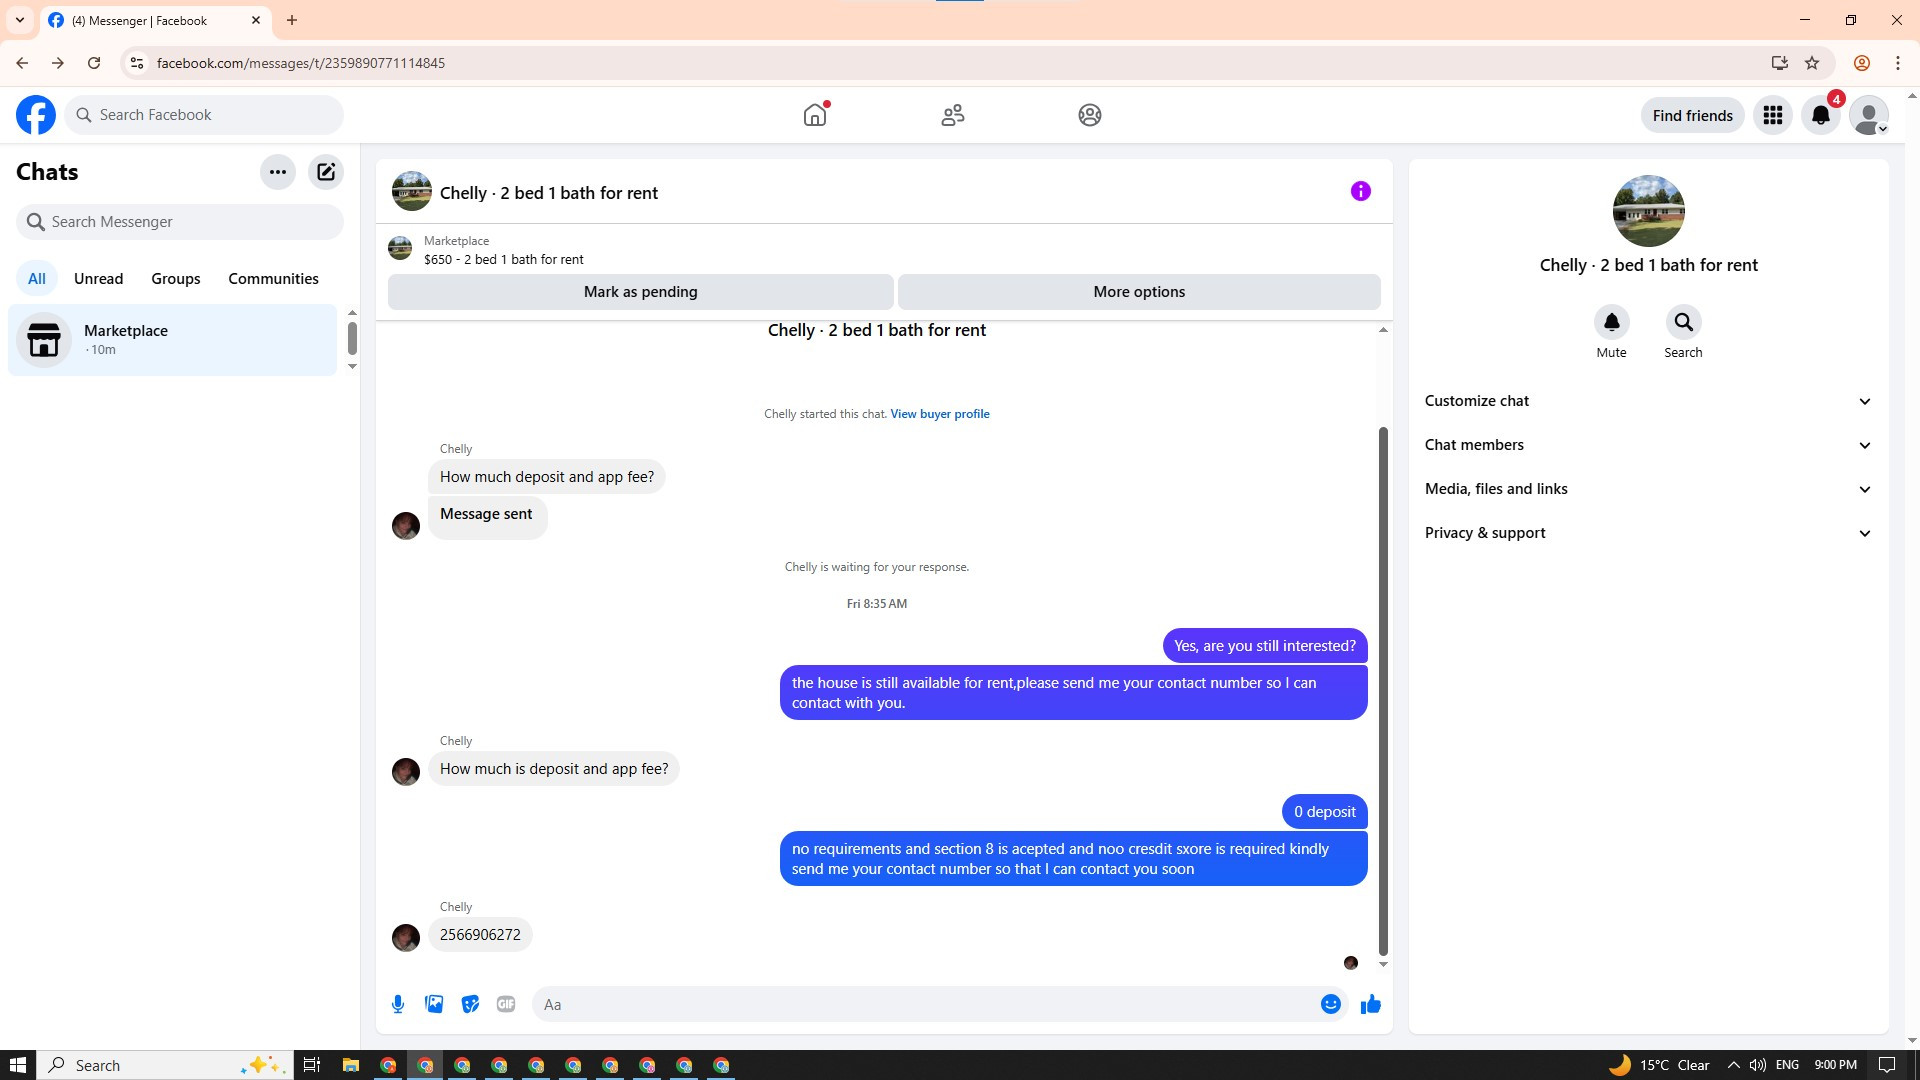Open the listing thumbnail in the info panel
Screen dimensions: 1920x1080
pos(1649,211)
